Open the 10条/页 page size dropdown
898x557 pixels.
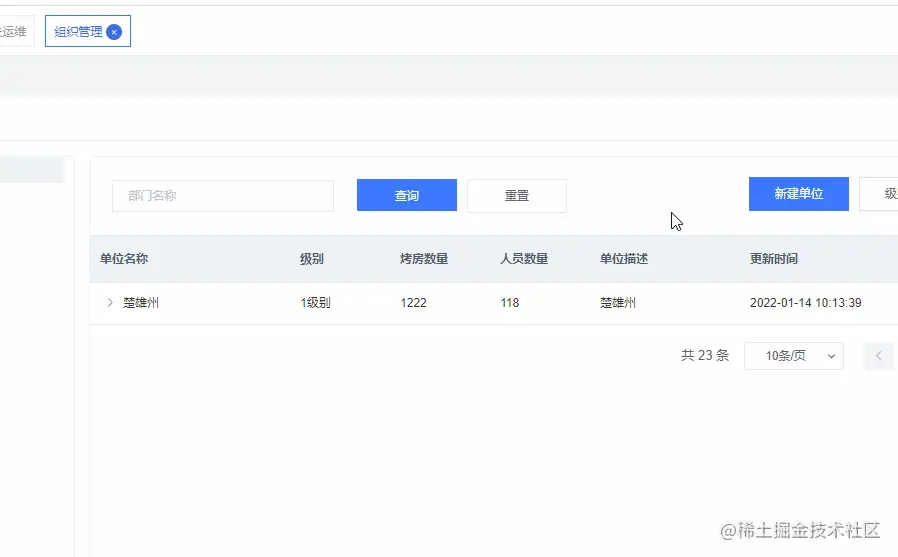[794, 356]
